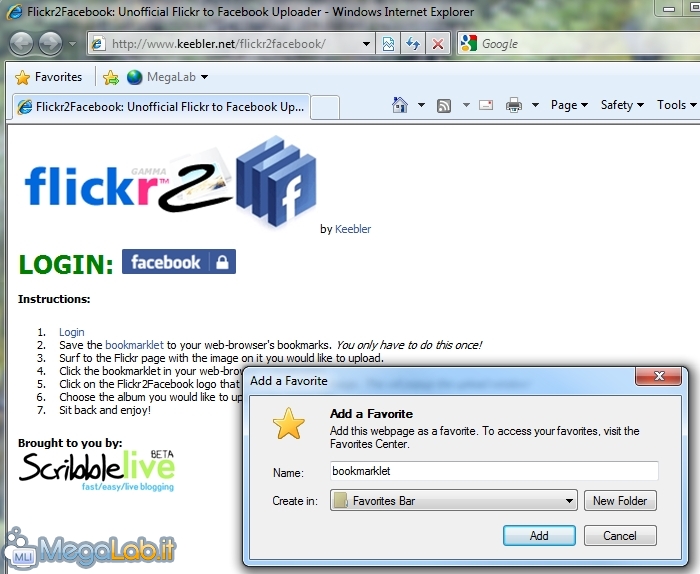Image resolution: width=700 pixels, height=574 pixels.
Task: Click the RSS feeds icon
Action: click(443, 106)
